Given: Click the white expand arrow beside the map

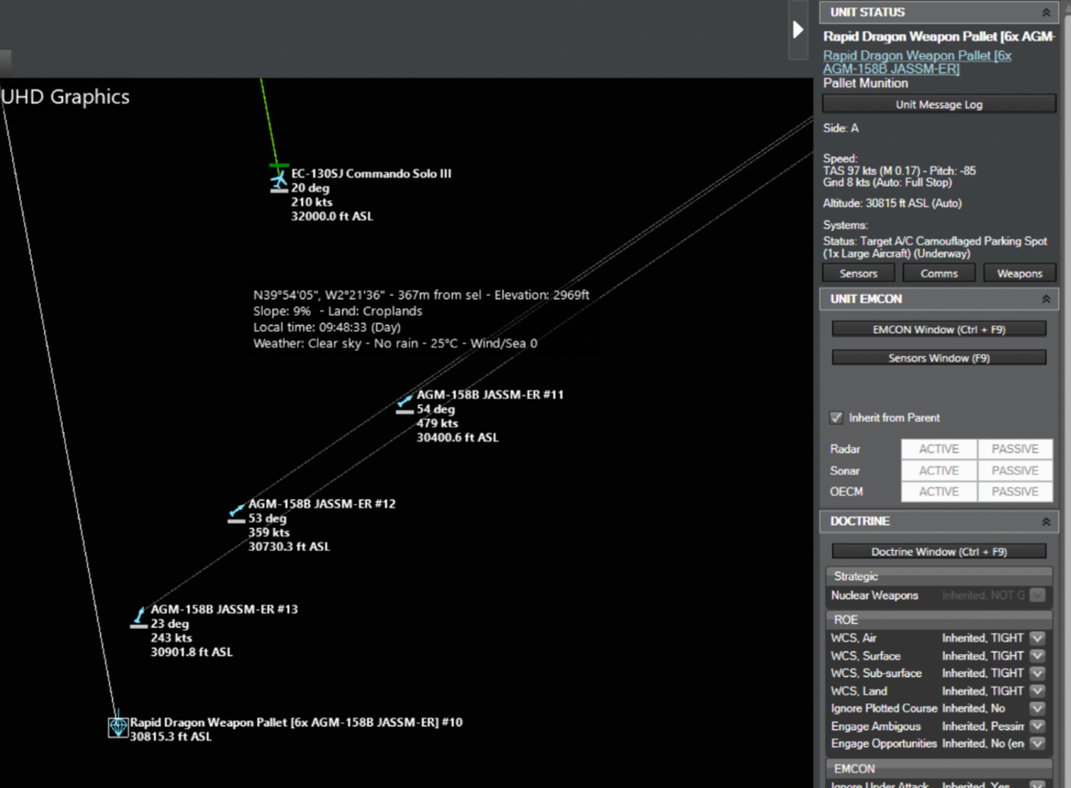Looking at the screenshot, I should (797, 30).
